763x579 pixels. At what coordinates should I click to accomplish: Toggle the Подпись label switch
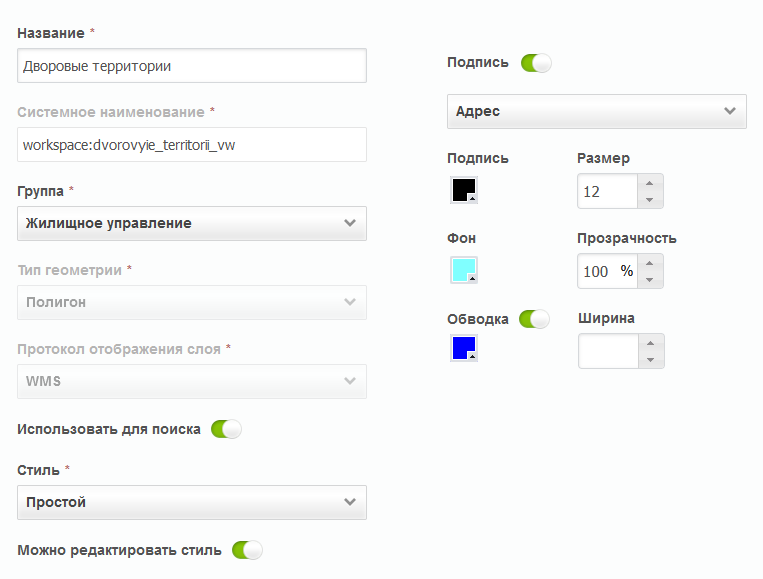pos(536,63)
